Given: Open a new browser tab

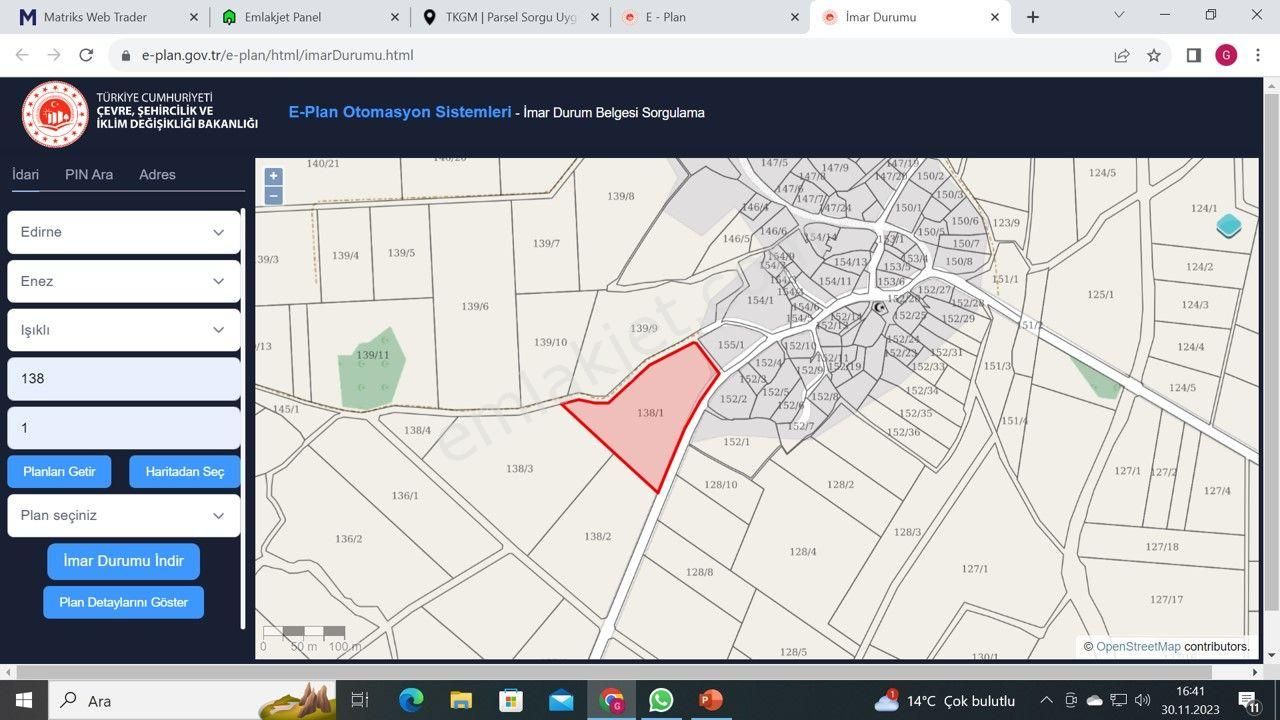Looking at the screenshot, I should pos(1033,17).
